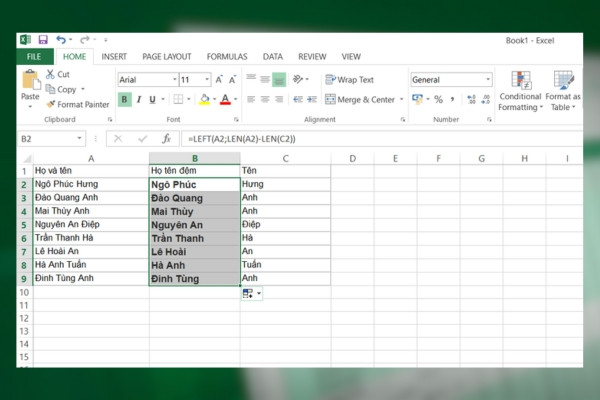Screen dimensions: 600x400
Task: Switch to the HOME tab
Action: (75, 57)
